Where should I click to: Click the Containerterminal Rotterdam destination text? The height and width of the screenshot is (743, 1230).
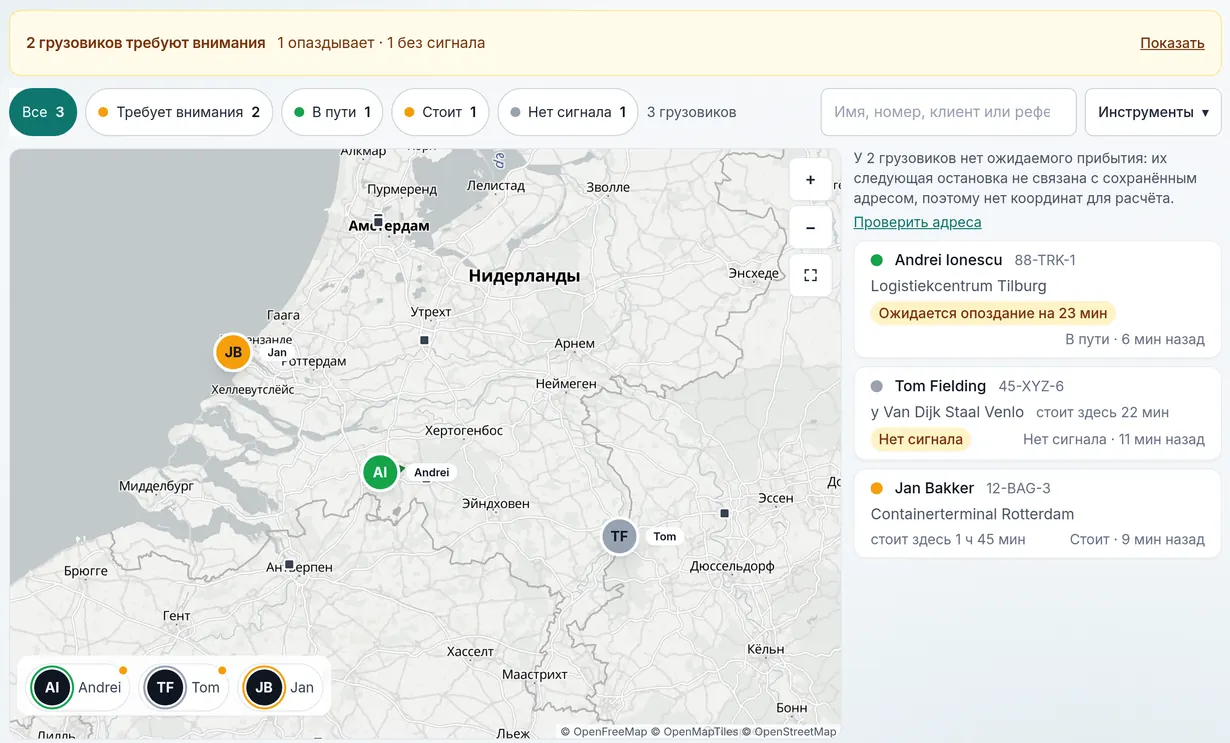coord(972,514)
